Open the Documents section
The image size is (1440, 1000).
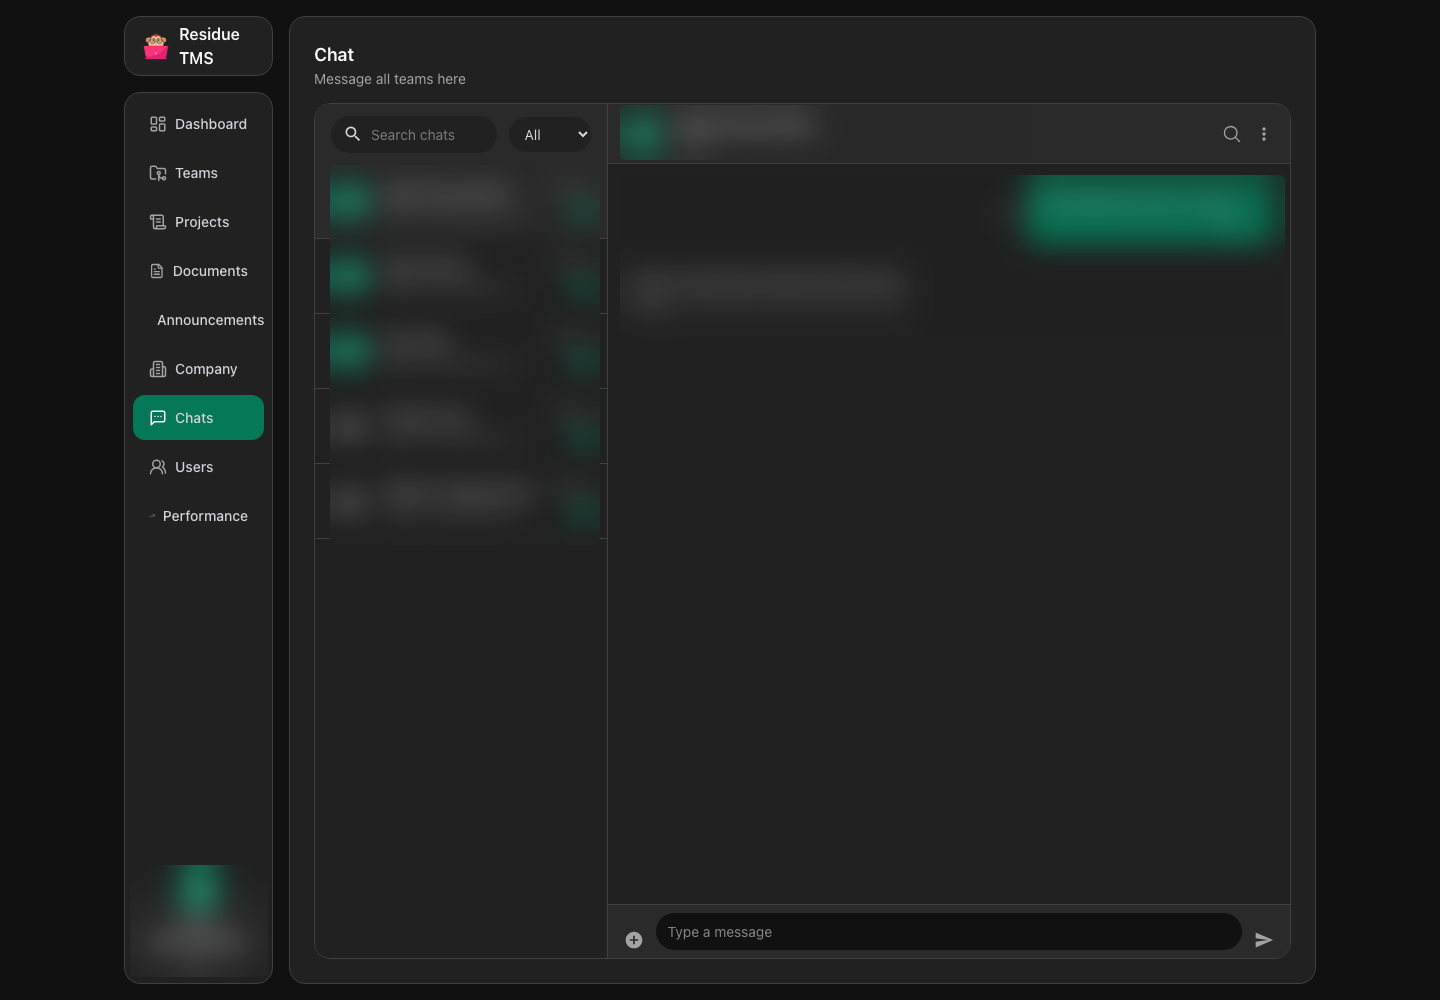(198, 271)
